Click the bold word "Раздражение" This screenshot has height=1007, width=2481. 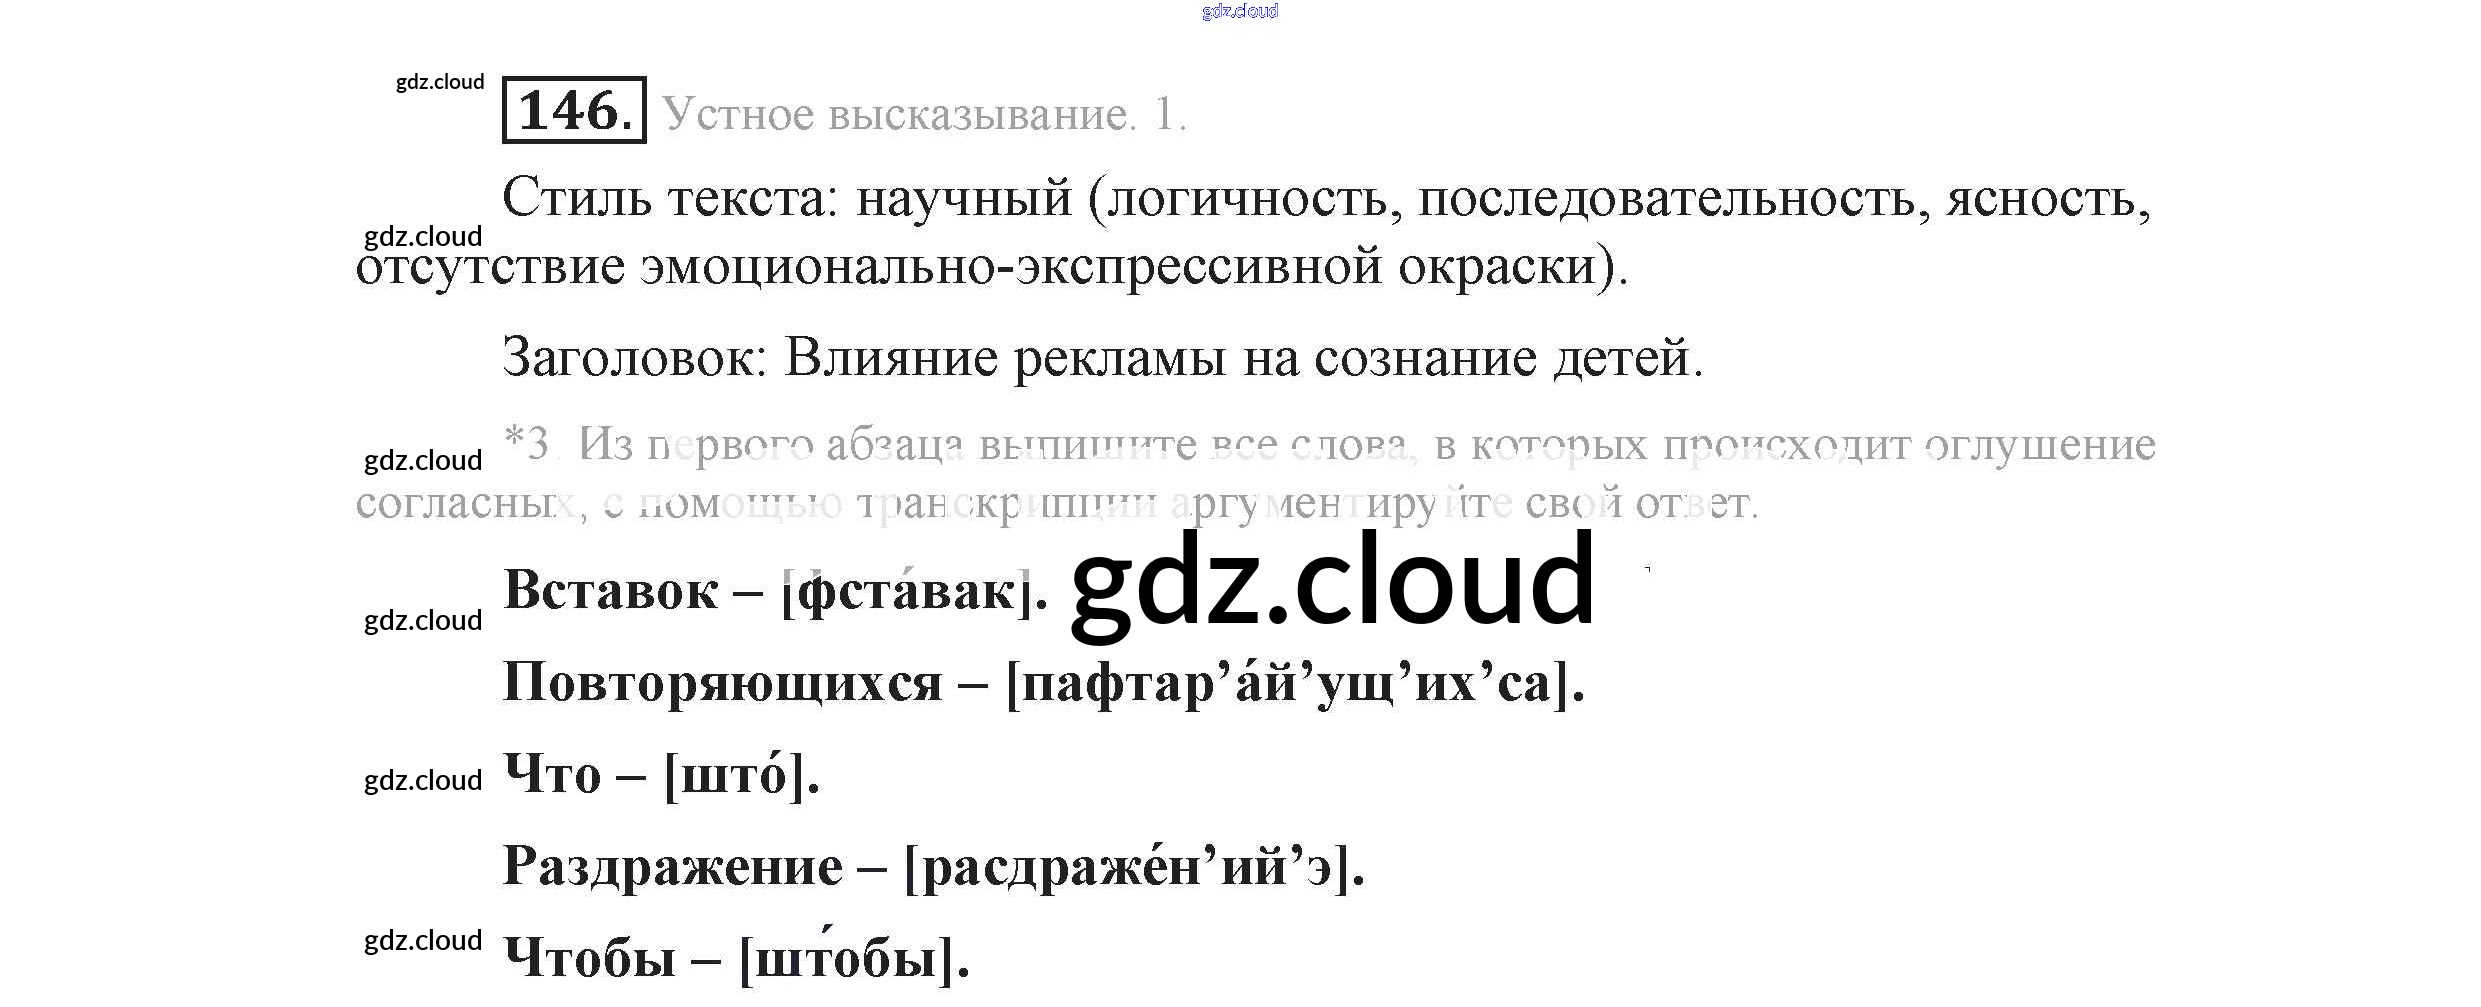coord(672,866)
